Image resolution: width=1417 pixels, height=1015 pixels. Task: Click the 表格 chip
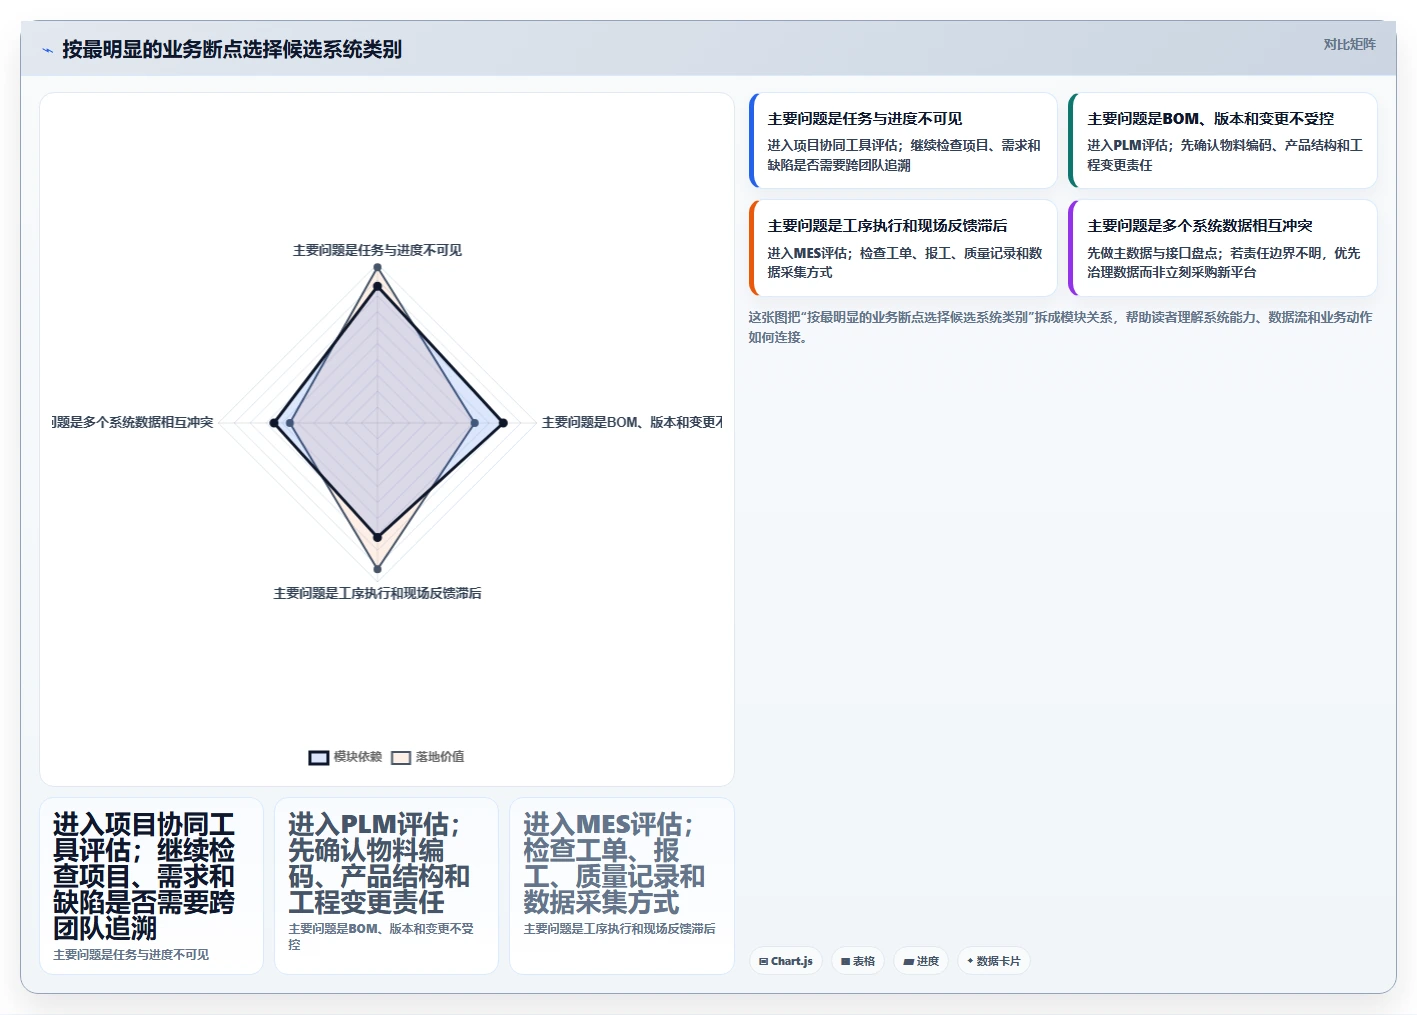click(x=858, y=961)
